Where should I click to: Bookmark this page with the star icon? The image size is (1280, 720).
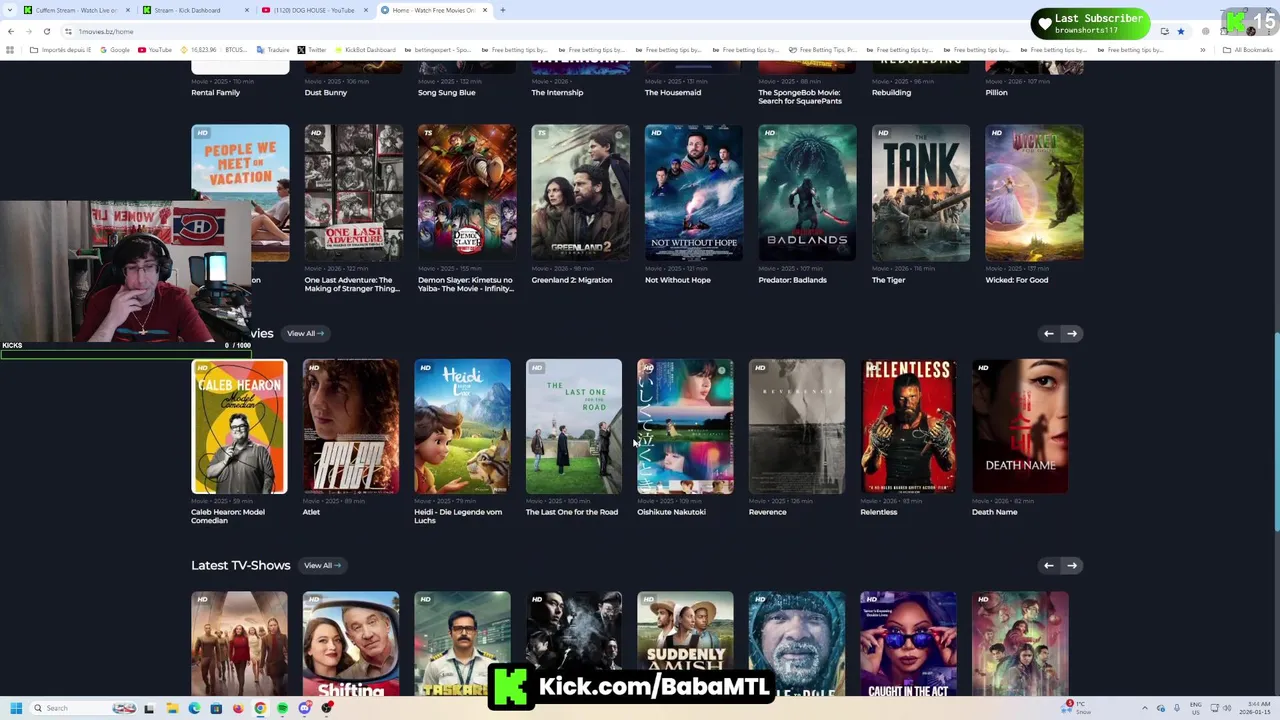click(x=1180, y=31)
